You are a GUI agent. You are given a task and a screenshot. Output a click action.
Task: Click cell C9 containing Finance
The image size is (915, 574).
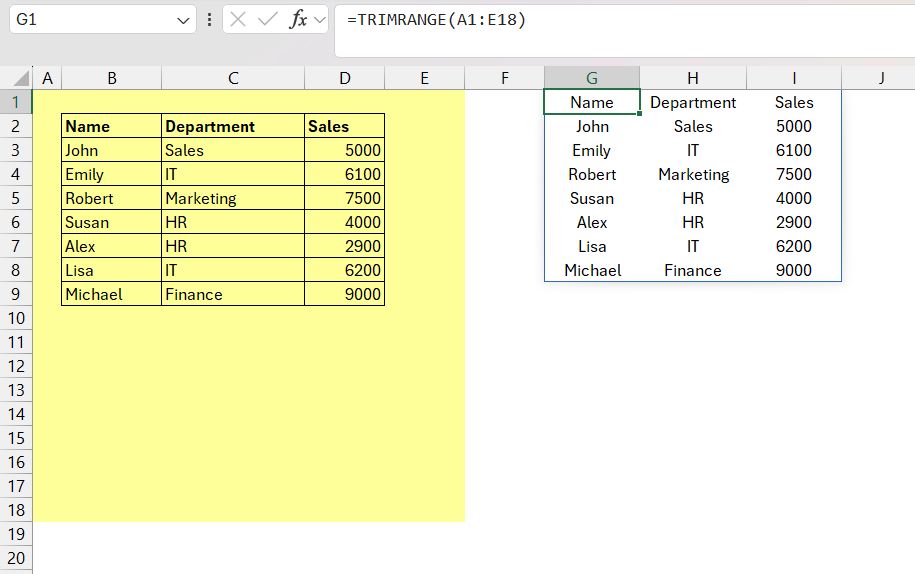(233, 294)
